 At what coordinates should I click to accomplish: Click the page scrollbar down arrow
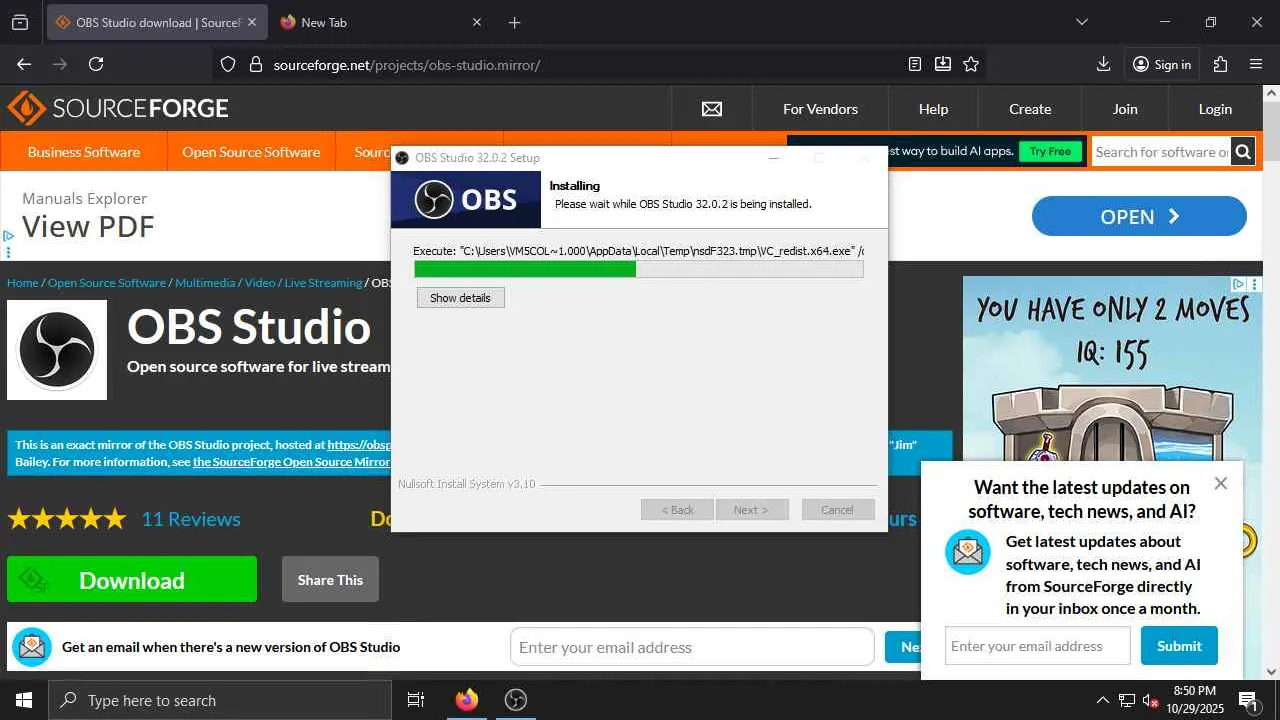coord(1271,672)
